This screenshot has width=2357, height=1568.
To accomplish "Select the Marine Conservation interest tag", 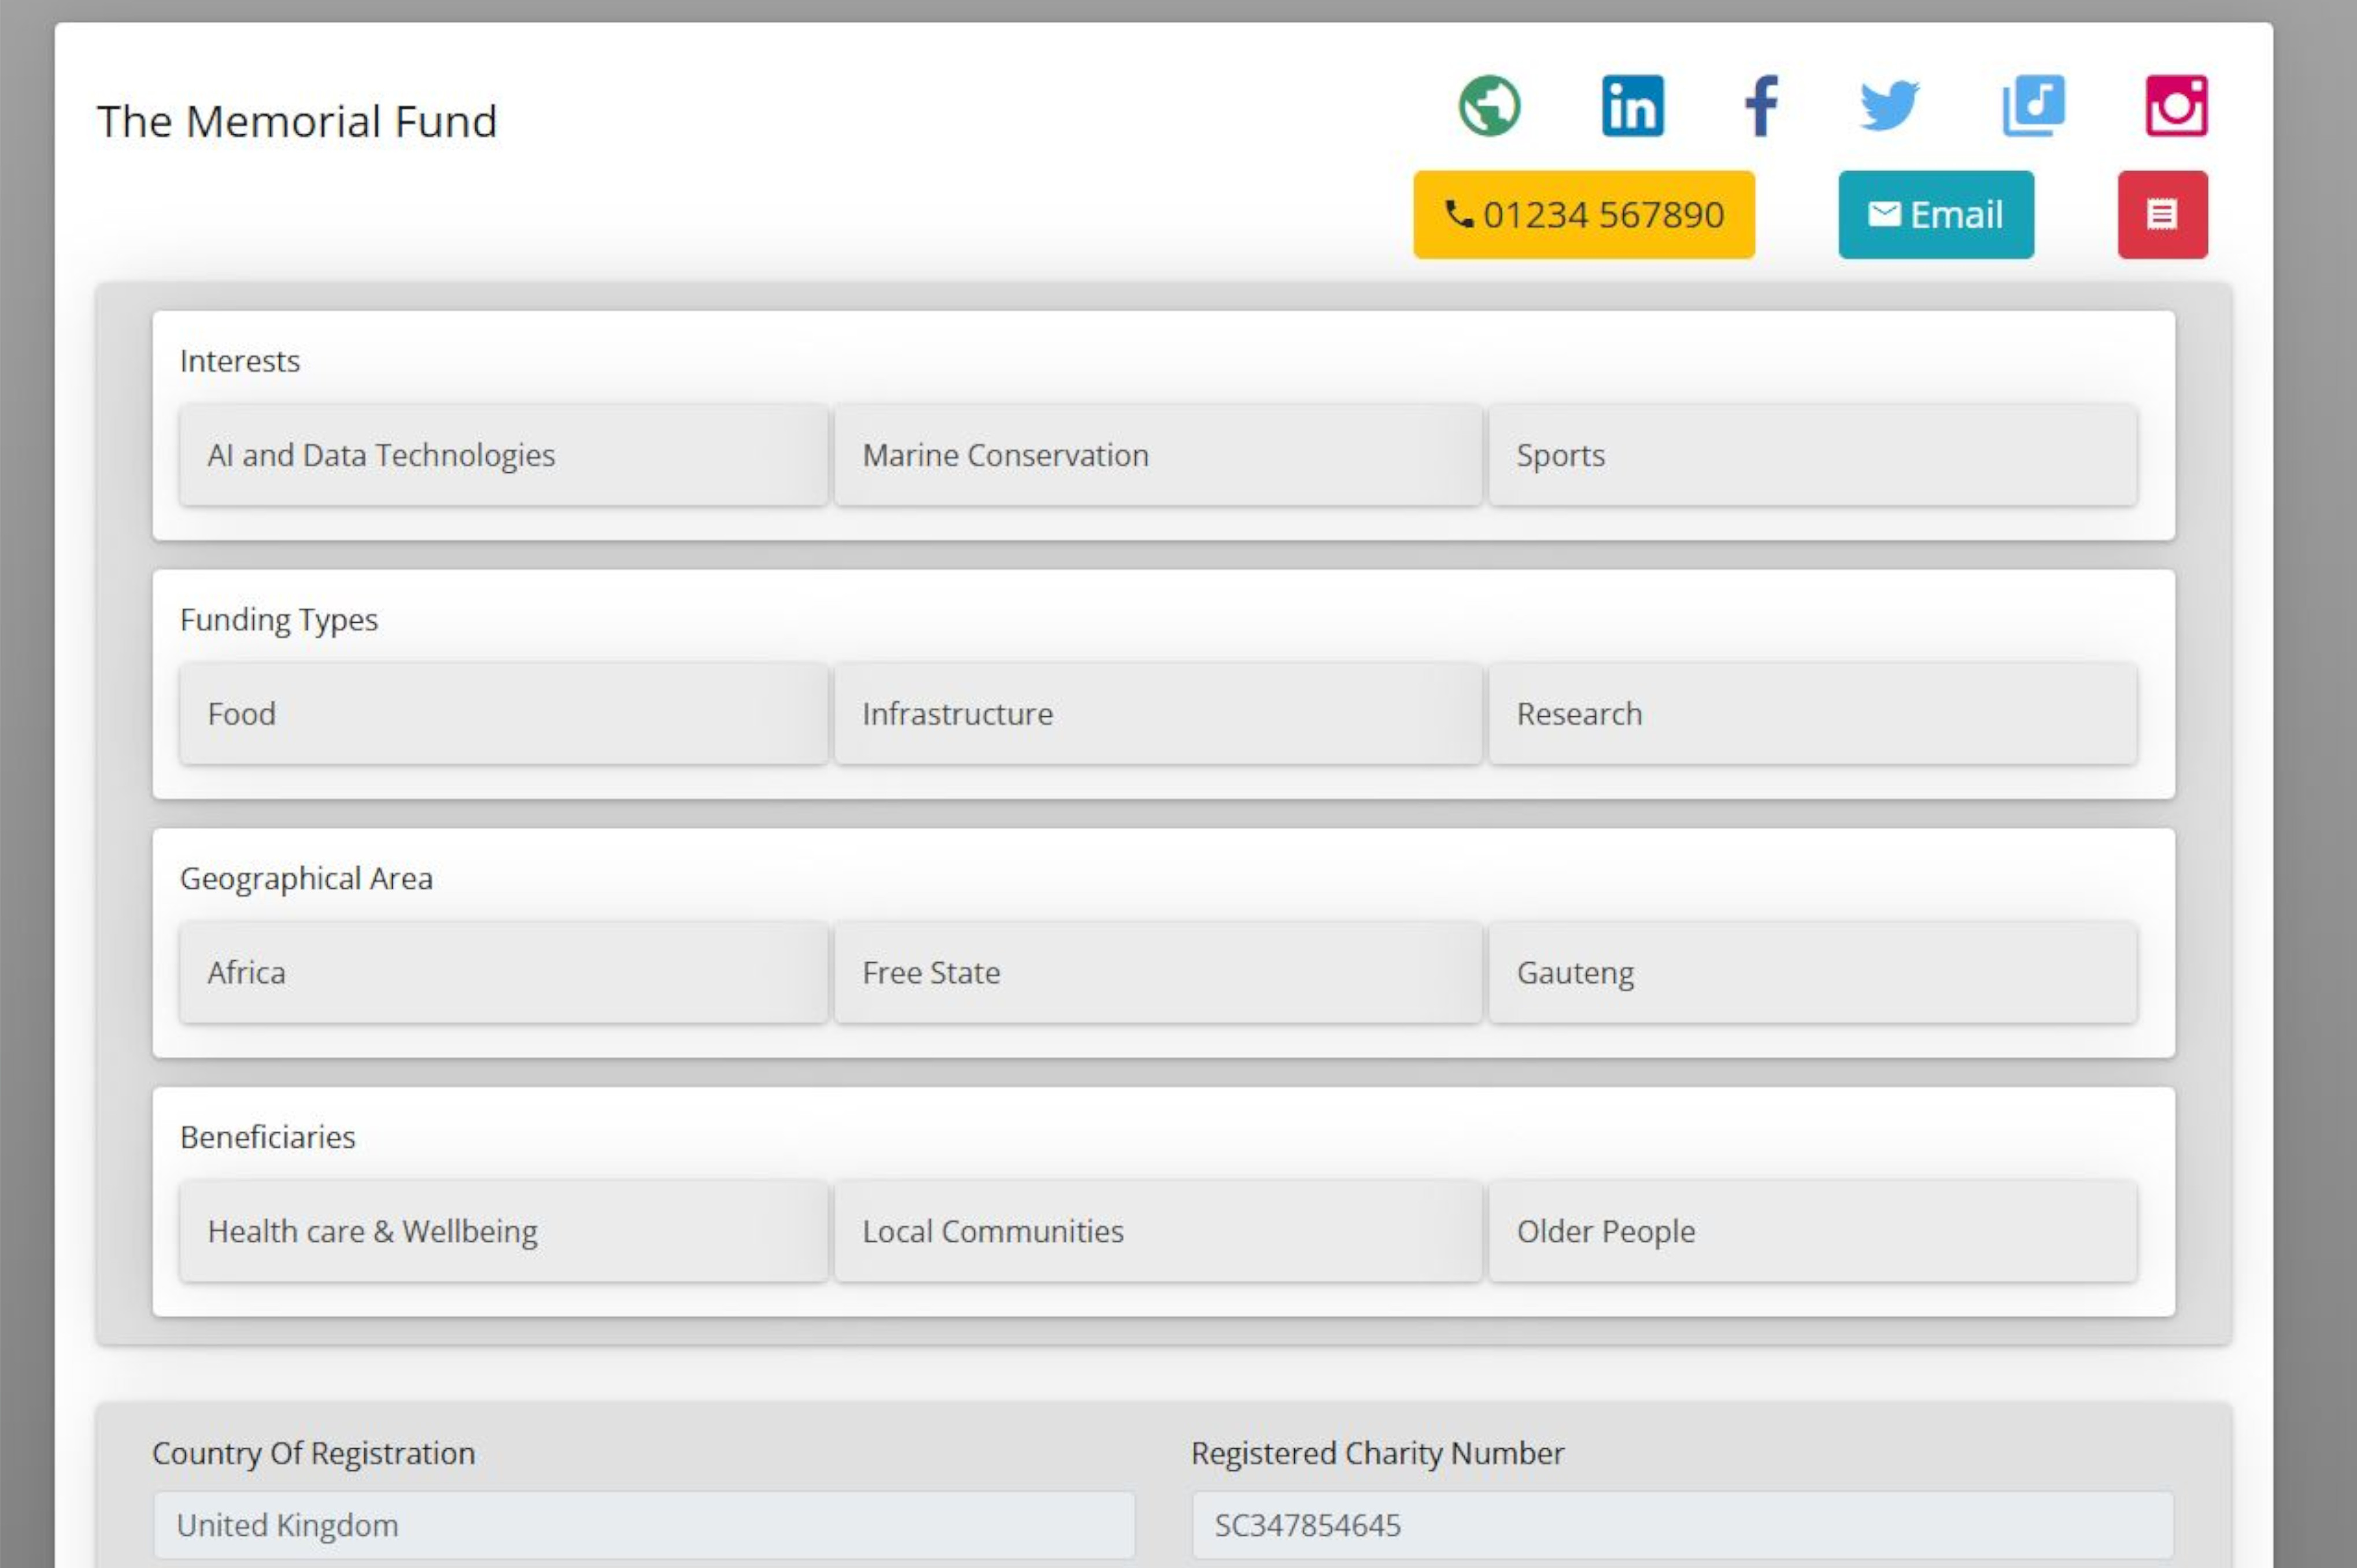I will (1157, 456).
